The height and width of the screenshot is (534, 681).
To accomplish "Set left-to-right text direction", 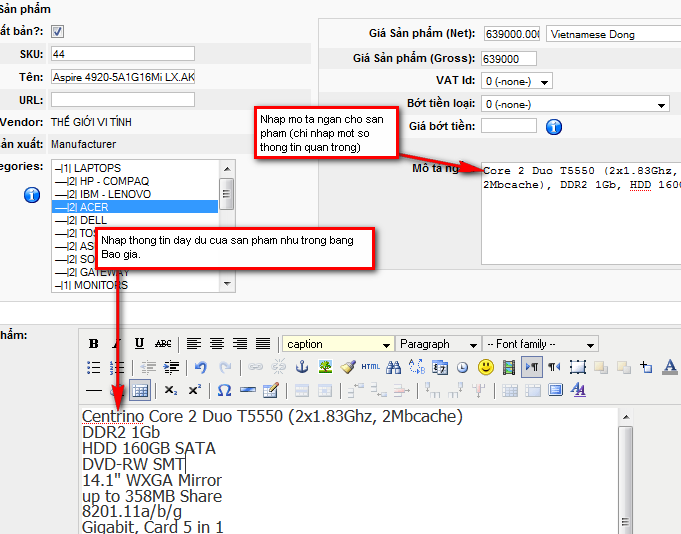I will point(532,367).
